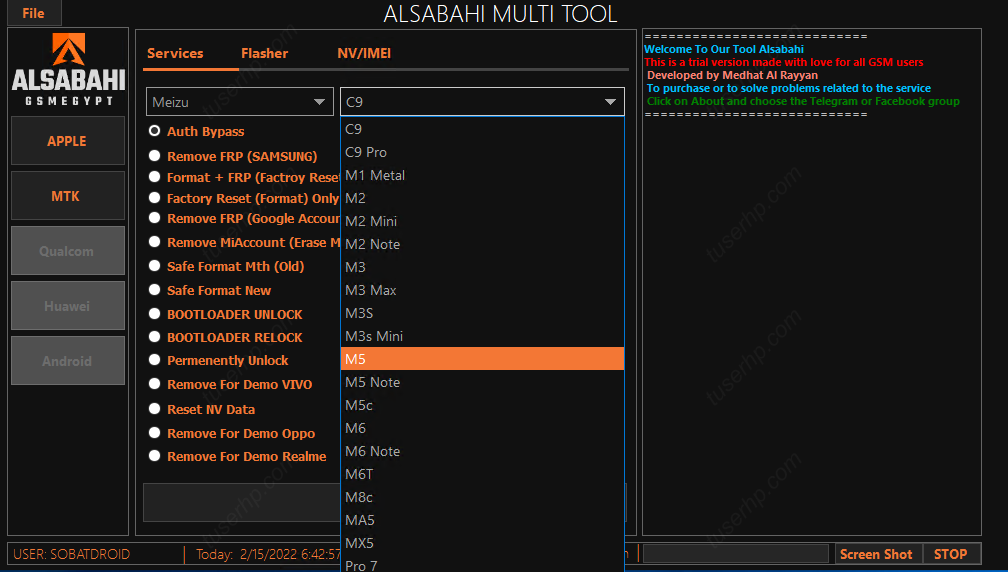Click the Today date status text

coord(269,554)
